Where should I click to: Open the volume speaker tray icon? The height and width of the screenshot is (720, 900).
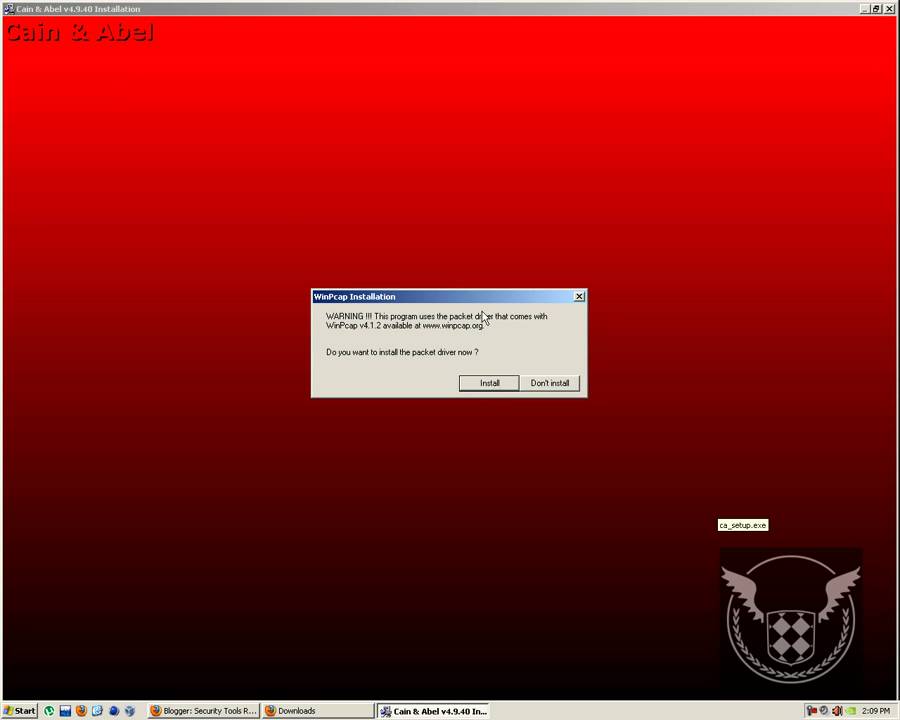(x=837, y=711)
